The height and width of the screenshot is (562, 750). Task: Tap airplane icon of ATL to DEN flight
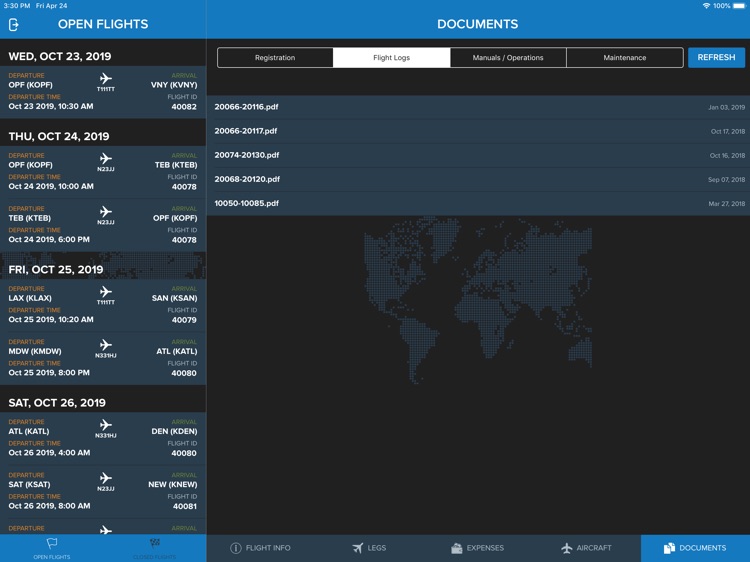106,424
